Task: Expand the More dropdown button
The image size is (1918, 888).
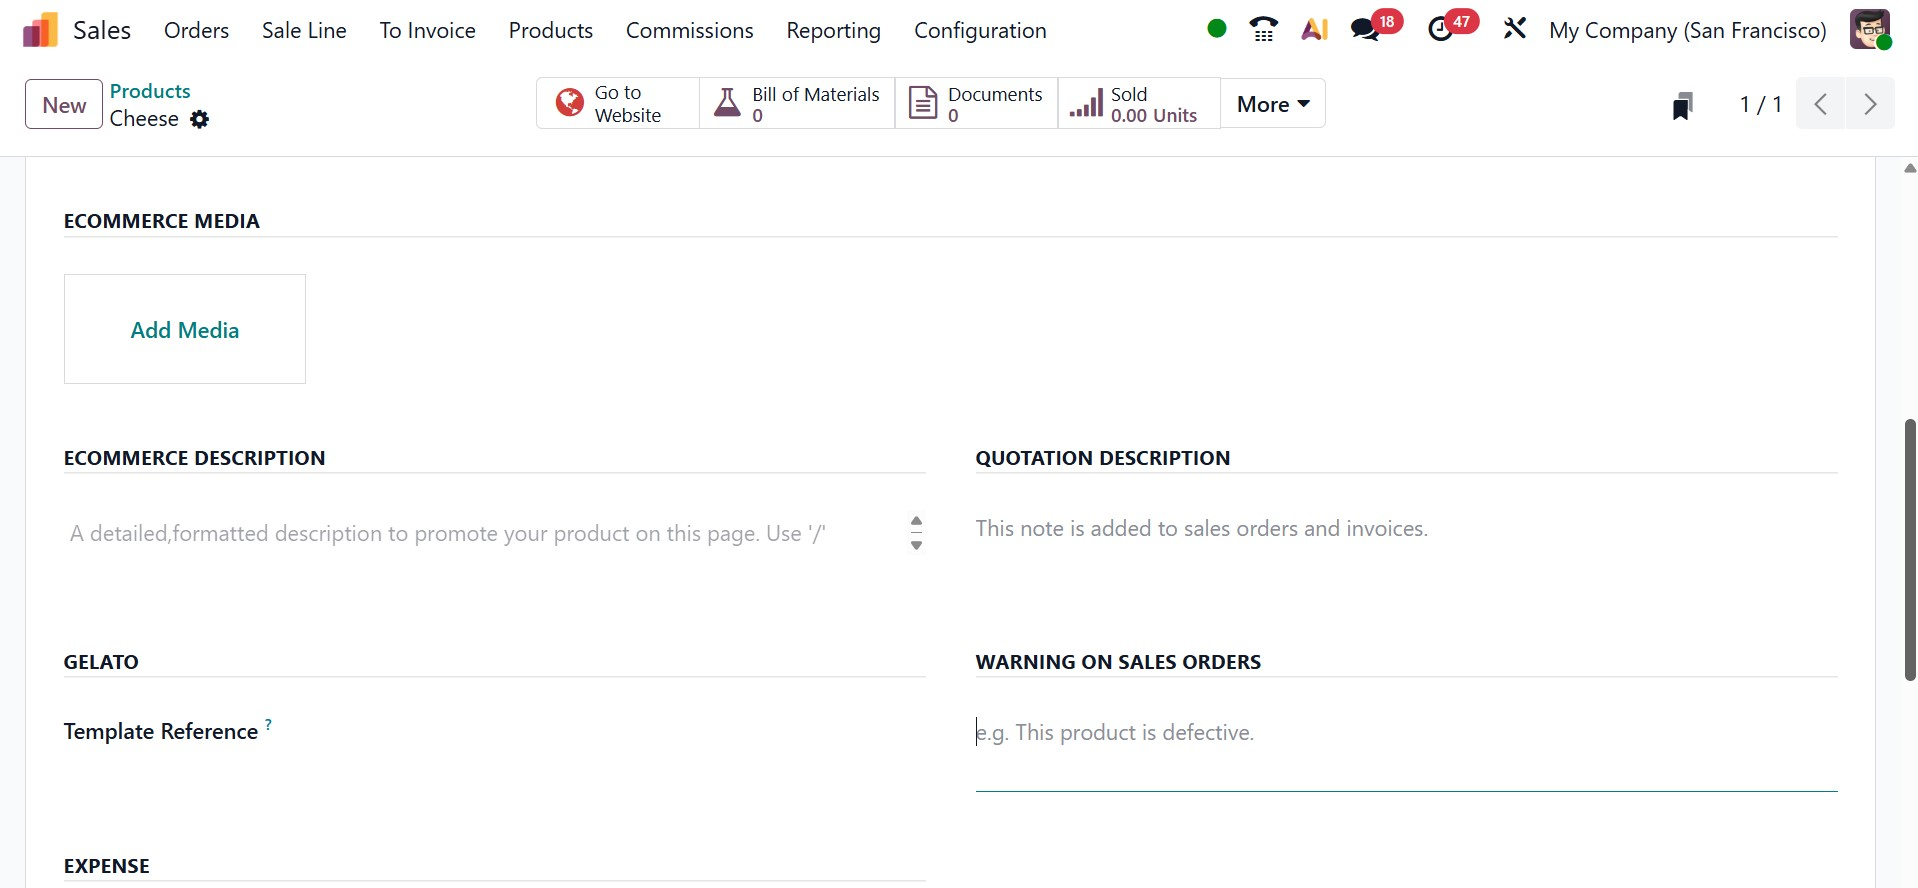Action: pyautogui.click(x=1272, y=104)
